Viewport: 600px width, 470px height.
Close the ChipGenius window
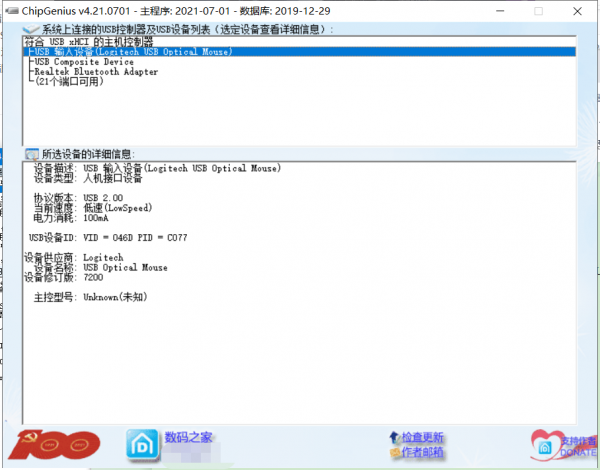[577, 11]
